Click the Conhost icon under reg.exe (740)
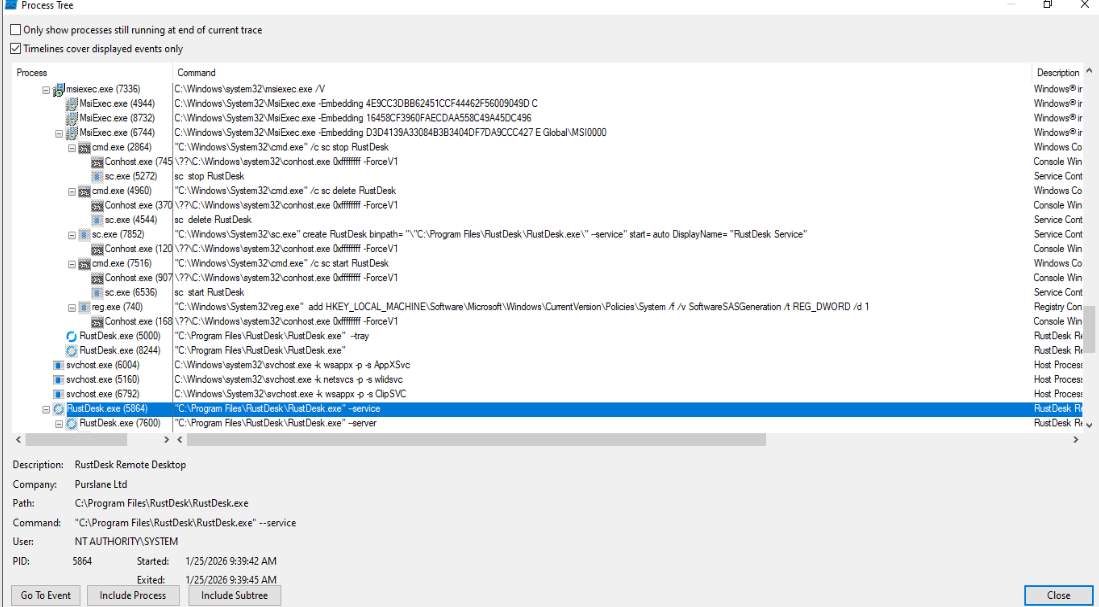The image size is (1099, 607). (x=97, y=321)
